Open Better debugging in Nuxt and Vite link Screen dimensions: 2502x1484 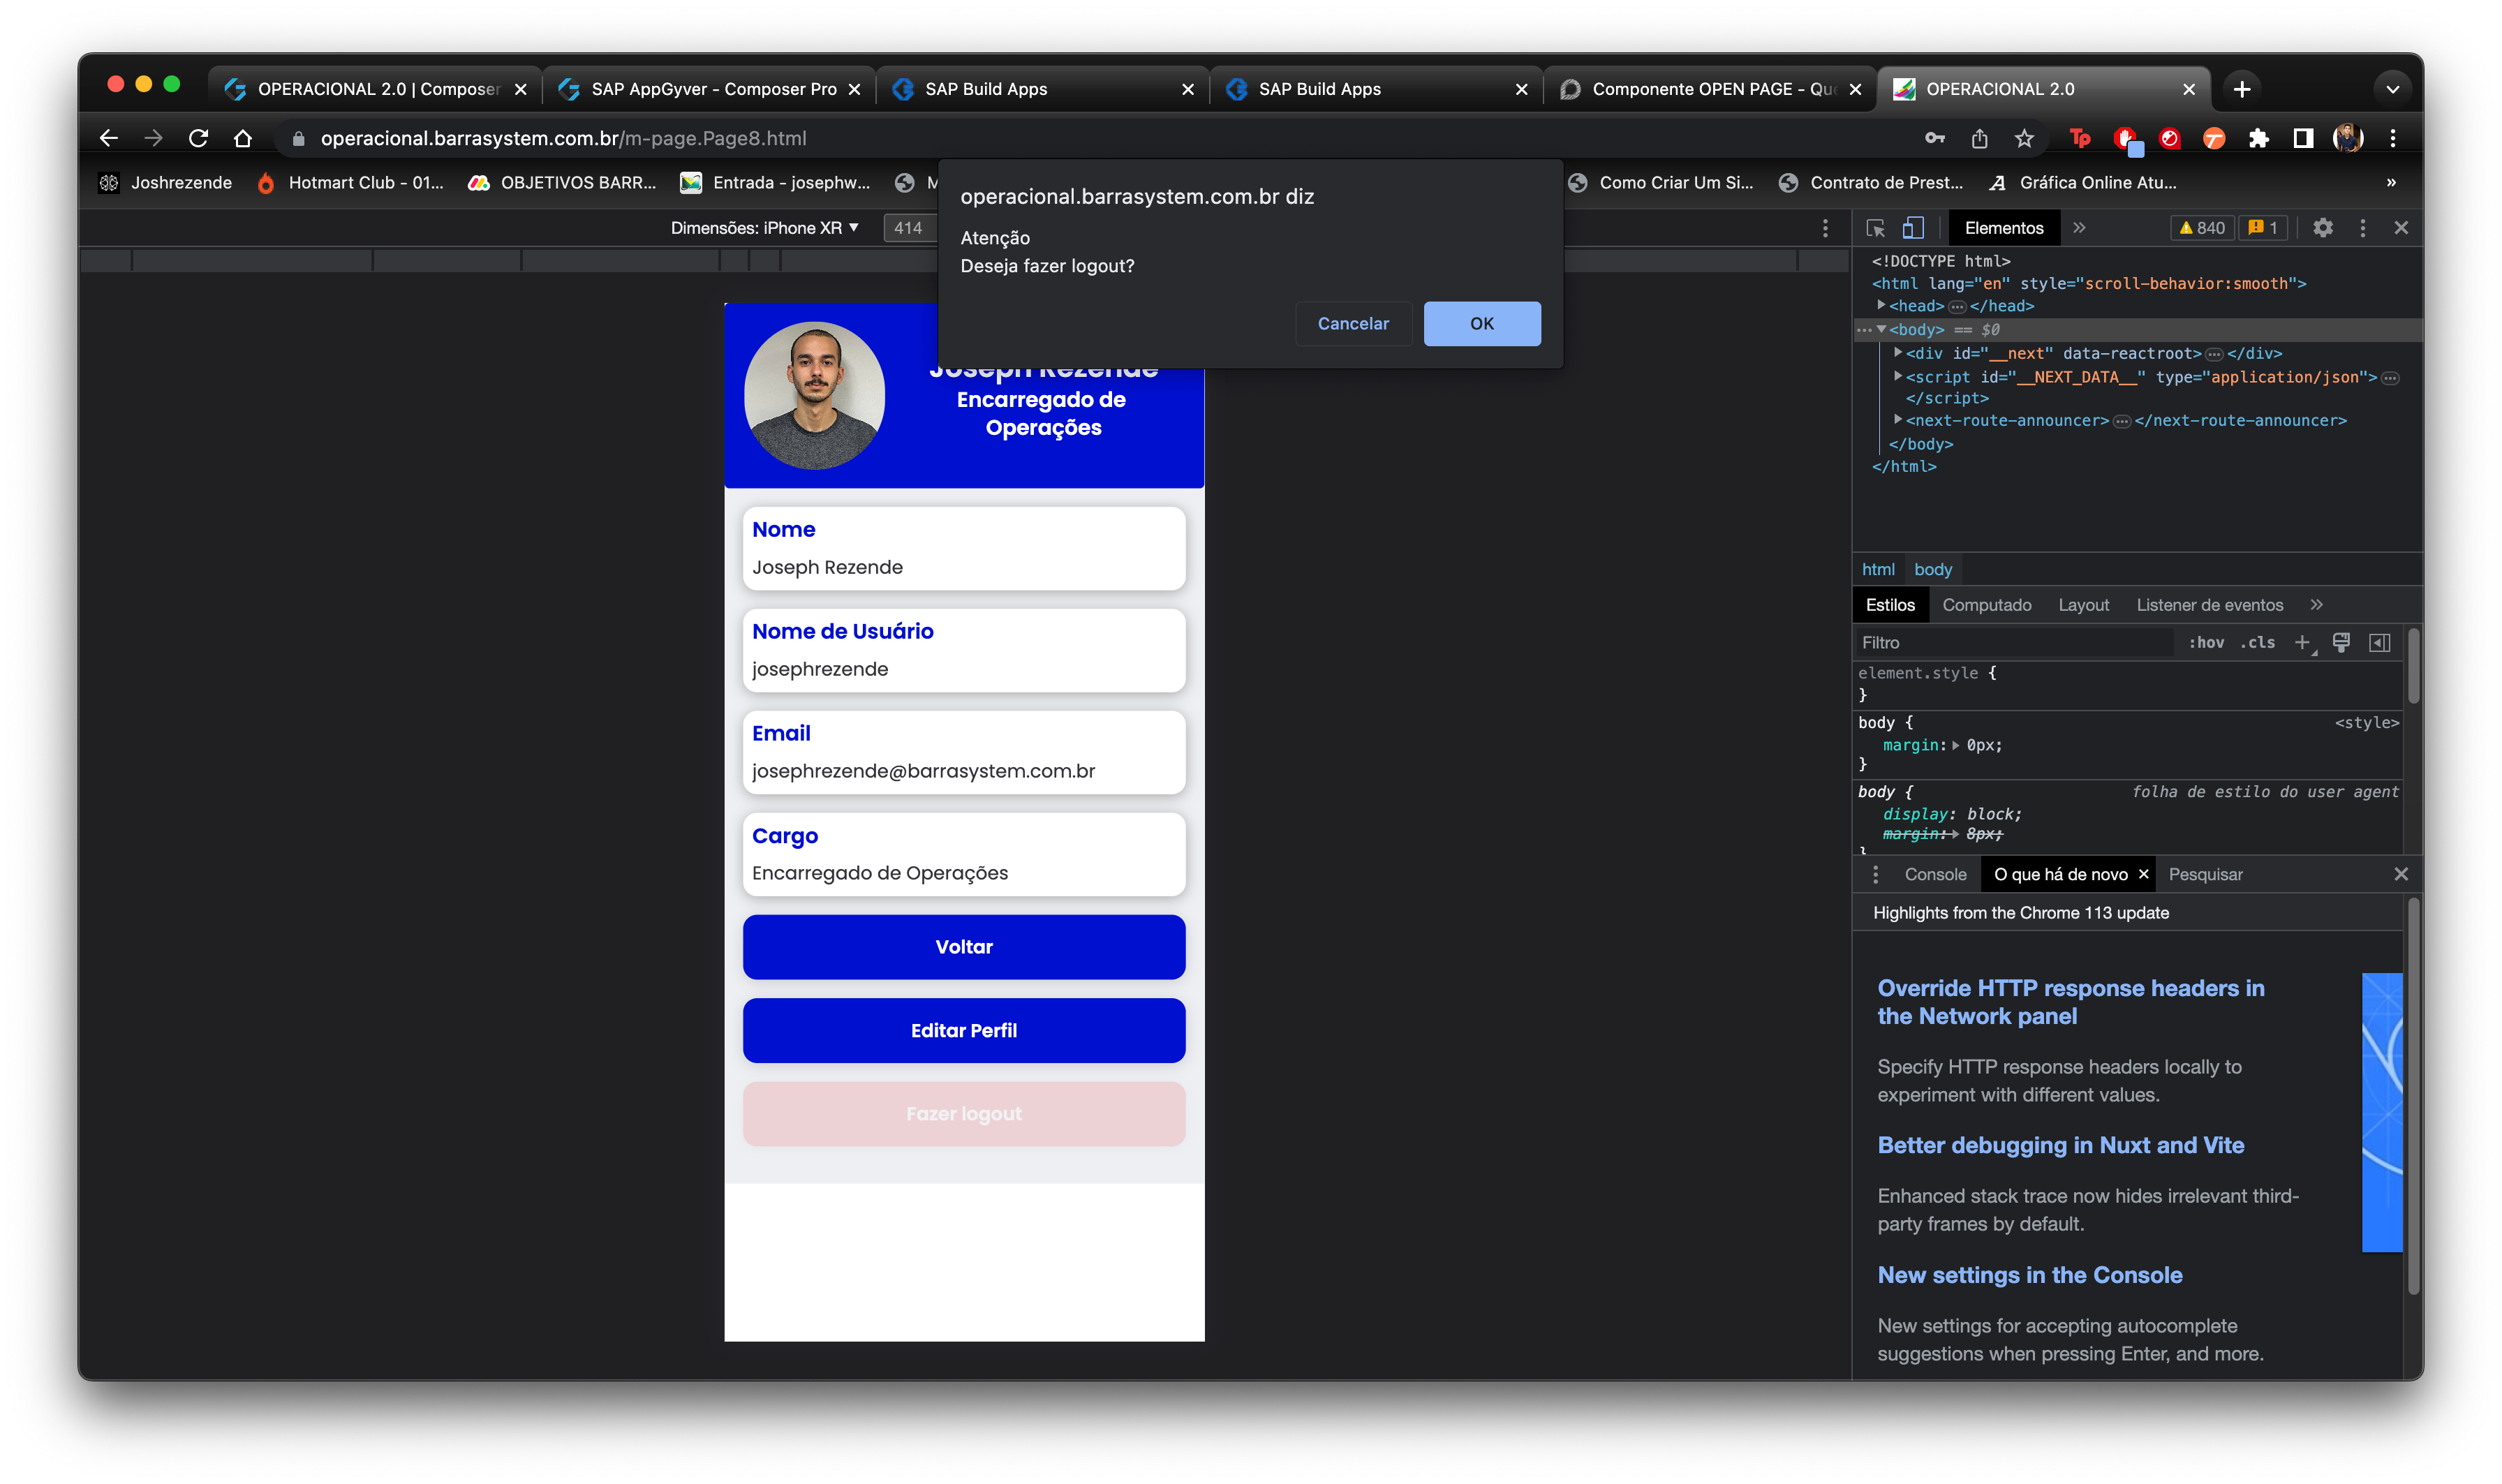pos(2060,1145)
